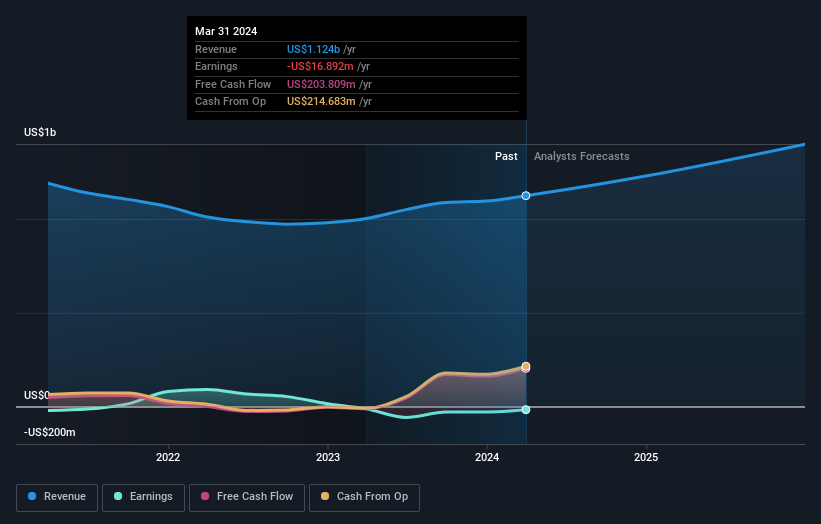Click the Revenue row label in tooltip
Screen dimensions: 821x524
point(216,49)
